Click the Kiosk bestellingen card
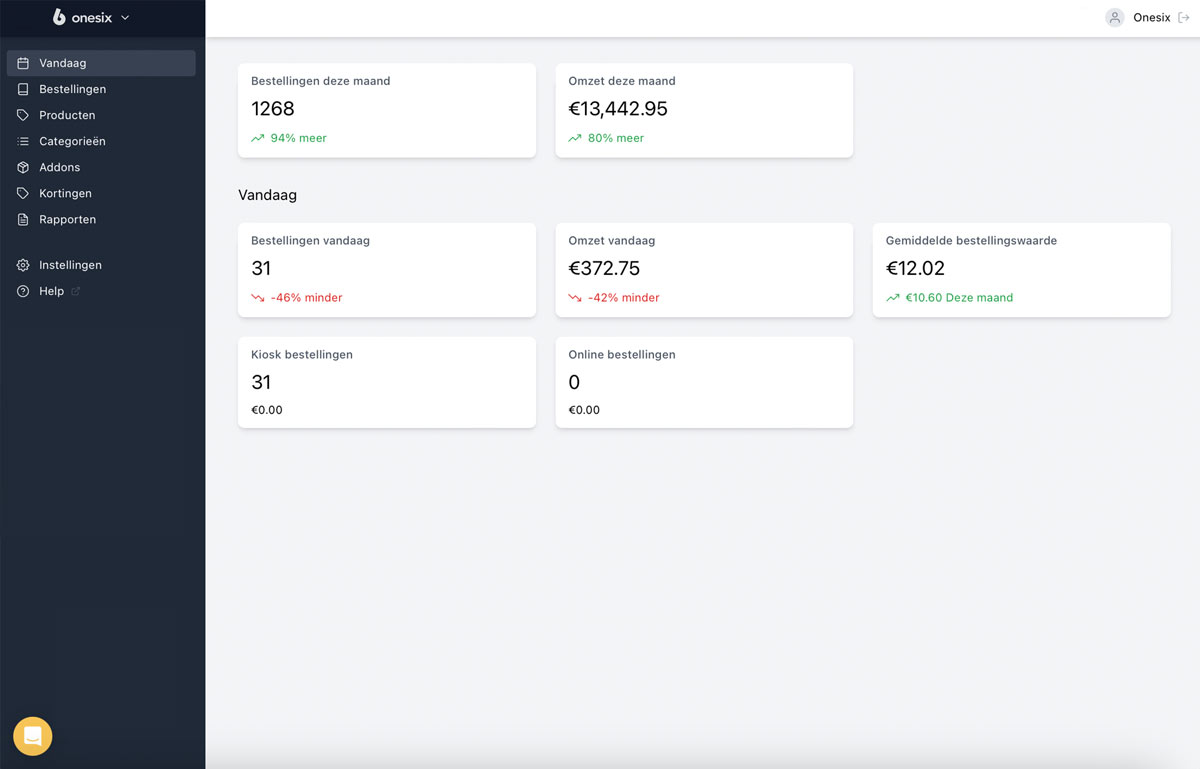Viewport: 1200px width, 769px height. [387, 382]
